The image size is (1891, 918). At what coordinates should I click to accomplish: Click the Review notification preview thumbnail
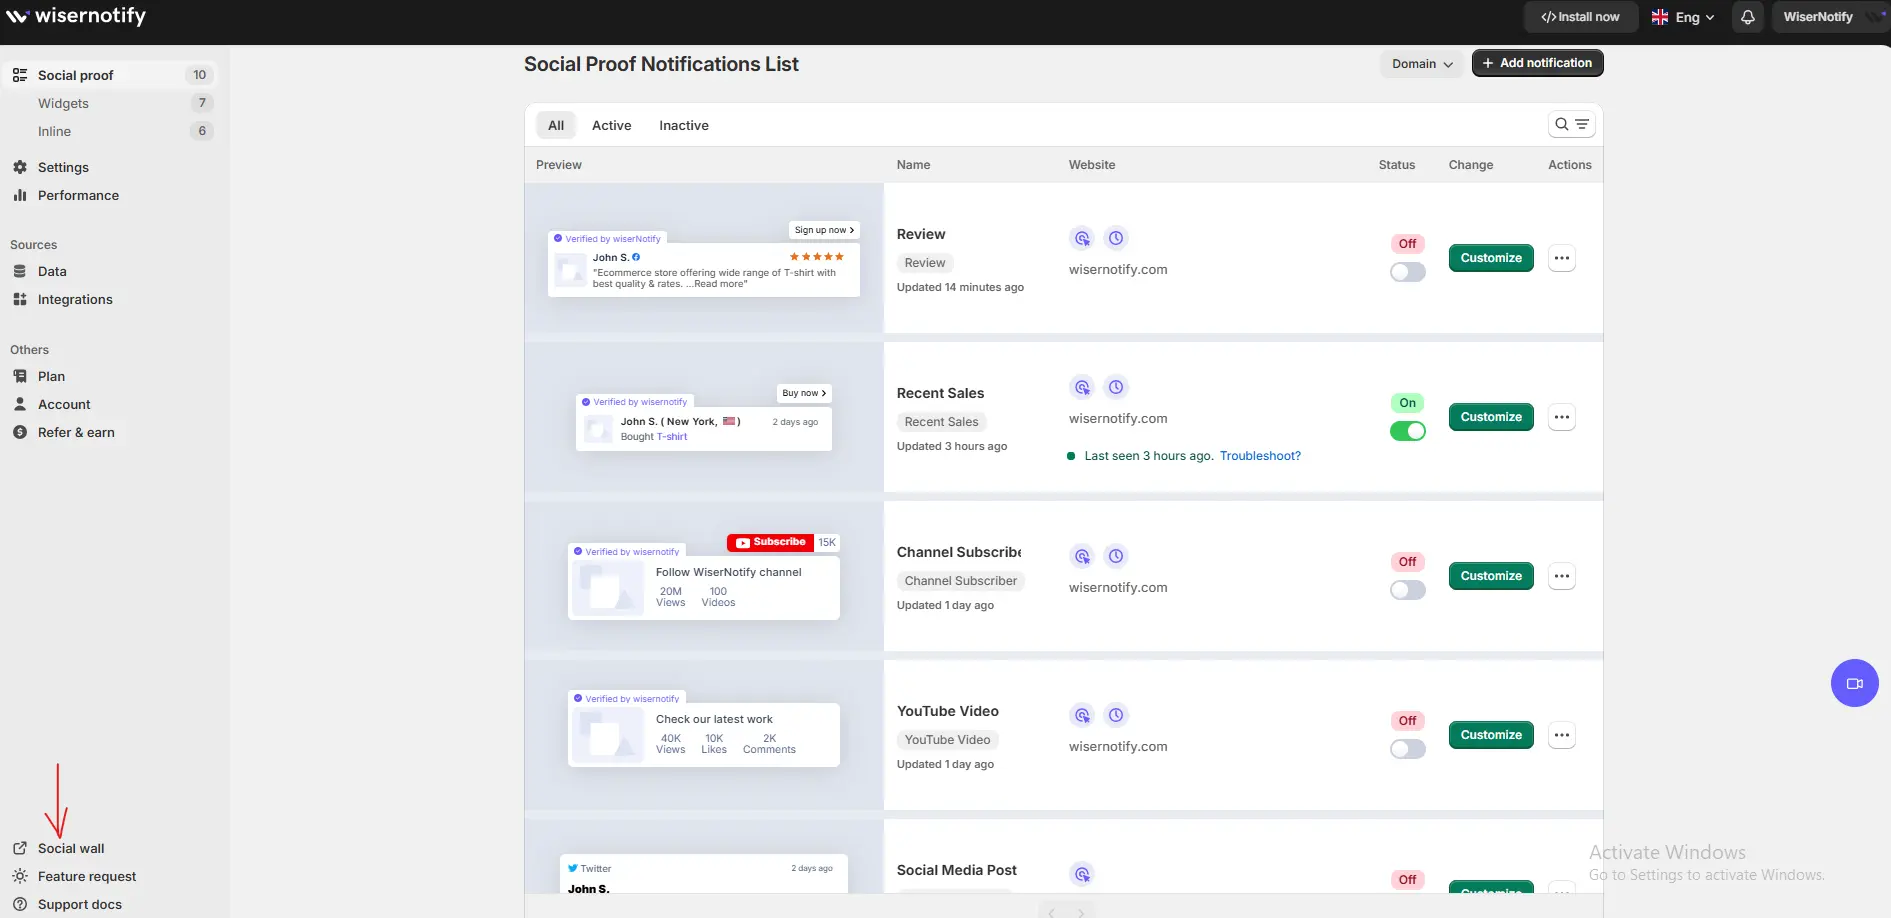click(x=704, y=258)
